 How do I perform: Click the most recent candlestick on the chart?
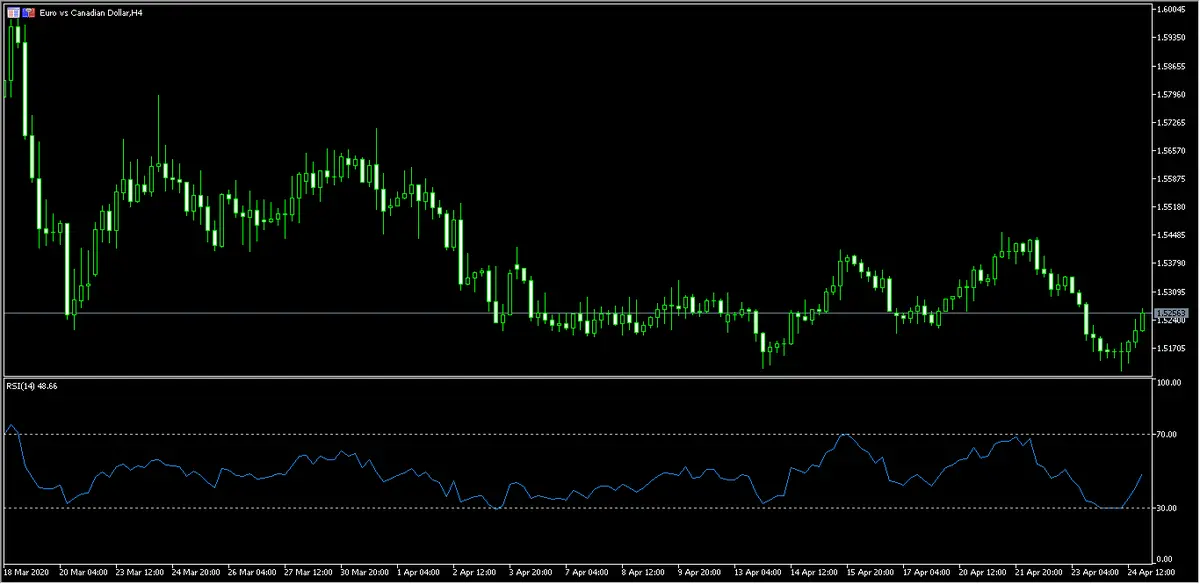tap(1142, 321)
